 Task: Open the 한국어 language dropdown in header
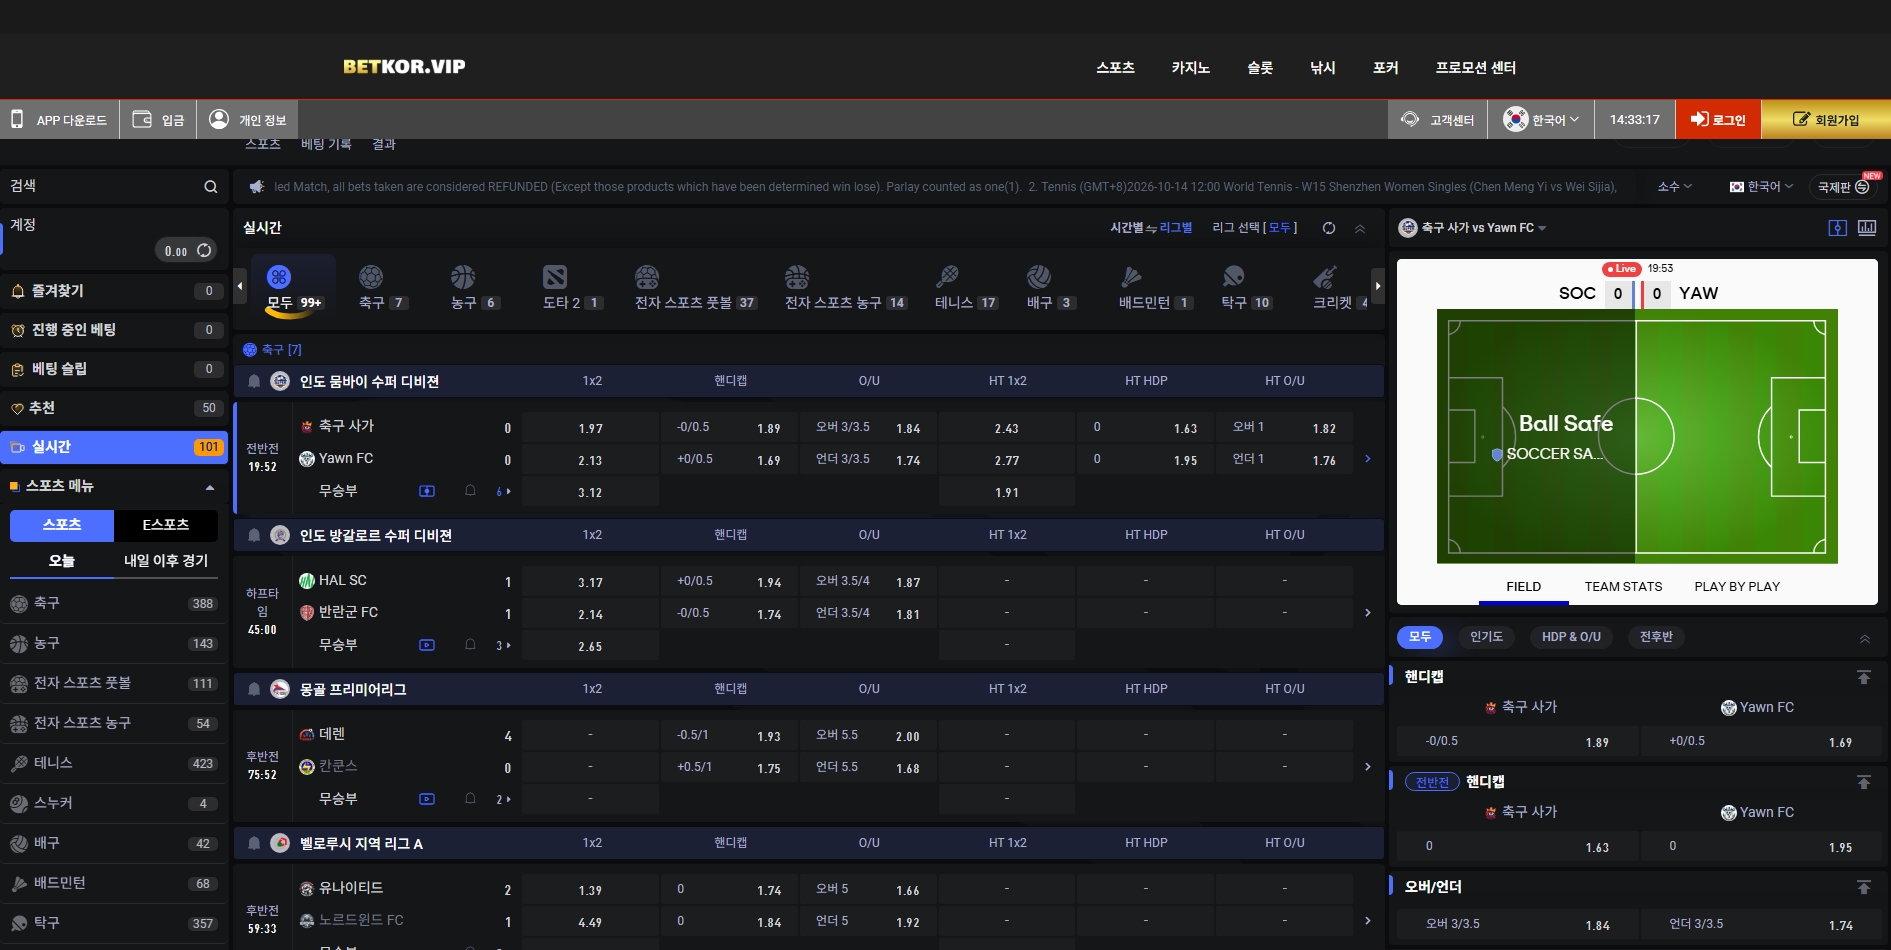(1541, 119)
